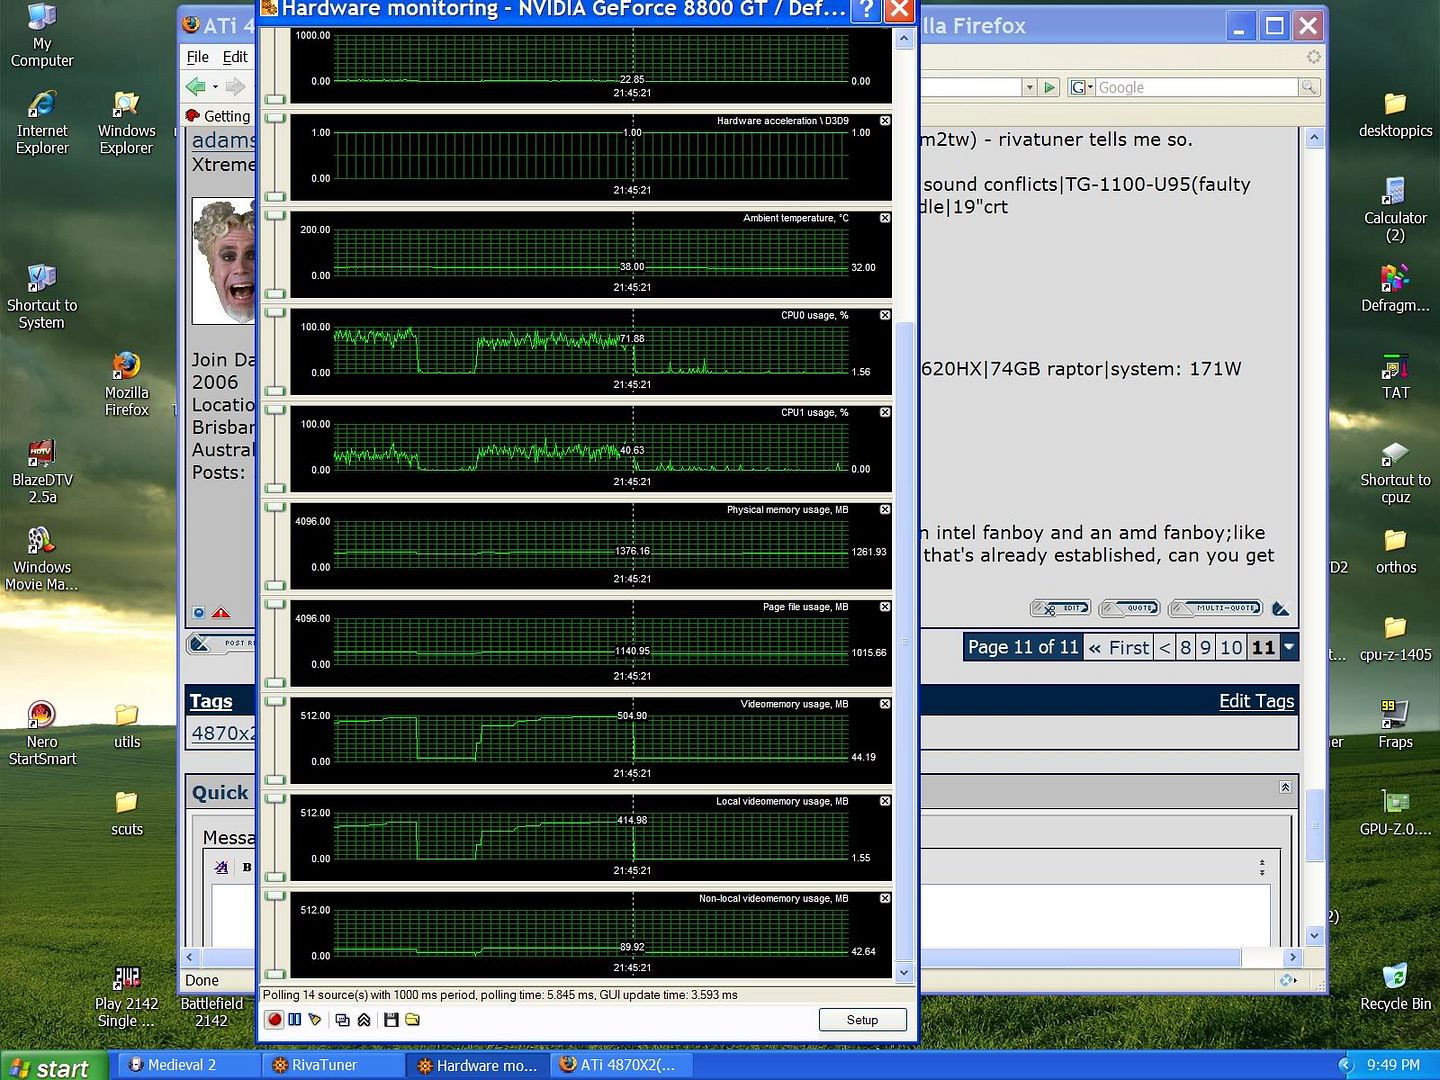The height and width of the screenshot is (1080, 1440).
Task: Close the CPU0 usage graph
Action: click(x=885, y=315)
